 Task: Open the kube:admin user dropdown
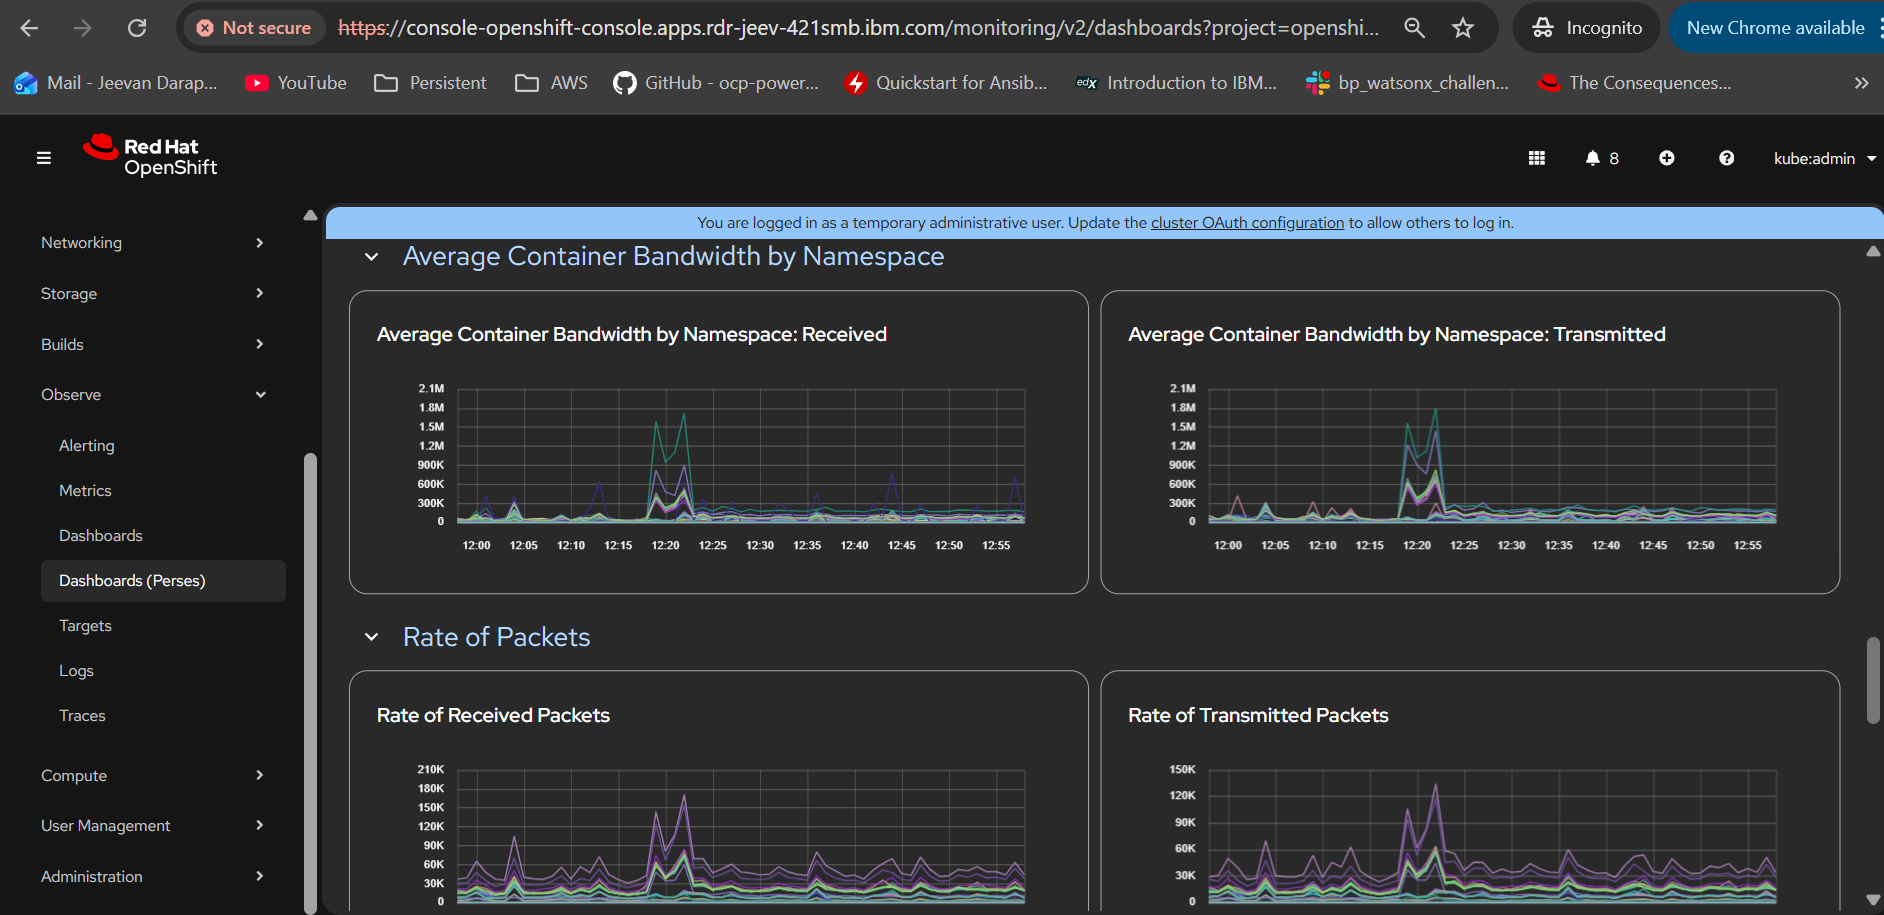pyautogui.click(x=1823, y=158)
